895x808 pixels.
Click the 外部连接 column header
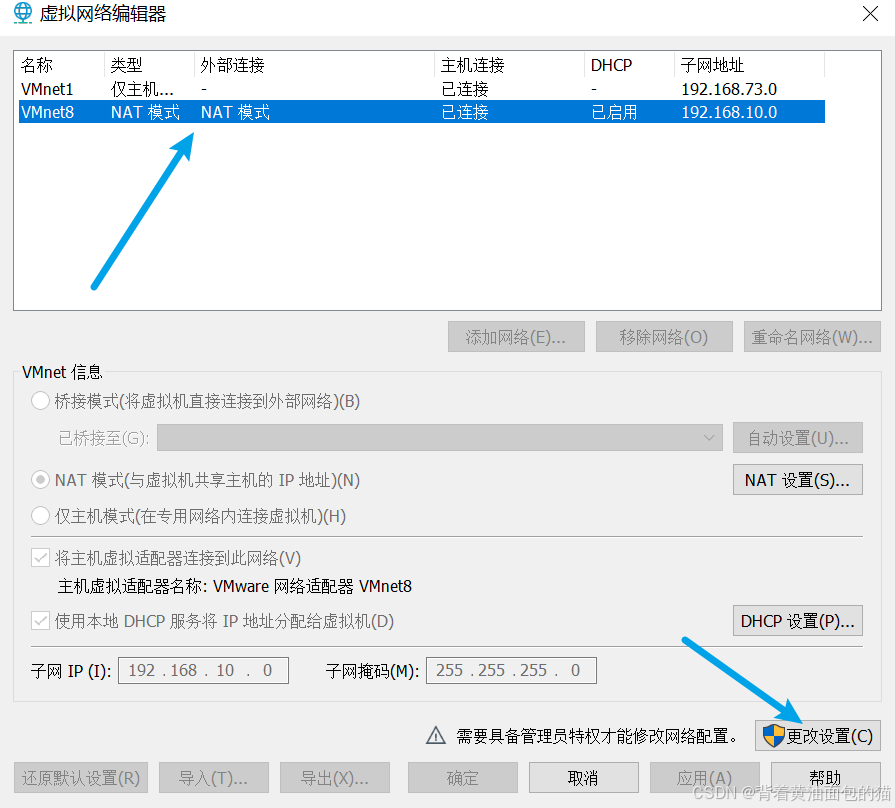click(315, 65)
